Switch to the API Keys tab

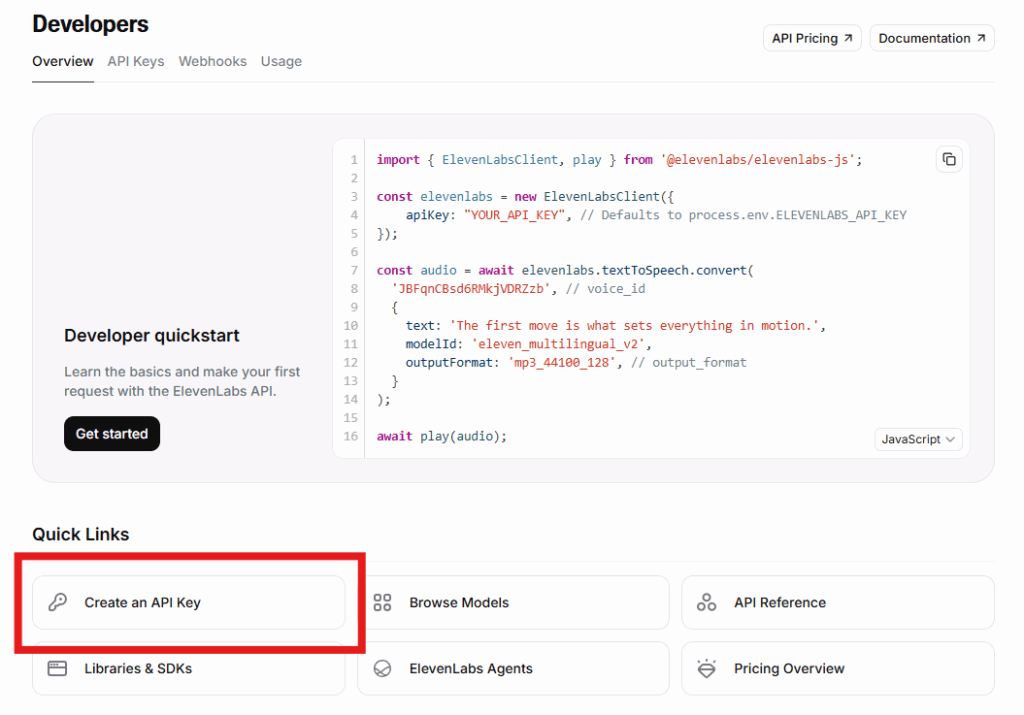click(x=136, y=61)
